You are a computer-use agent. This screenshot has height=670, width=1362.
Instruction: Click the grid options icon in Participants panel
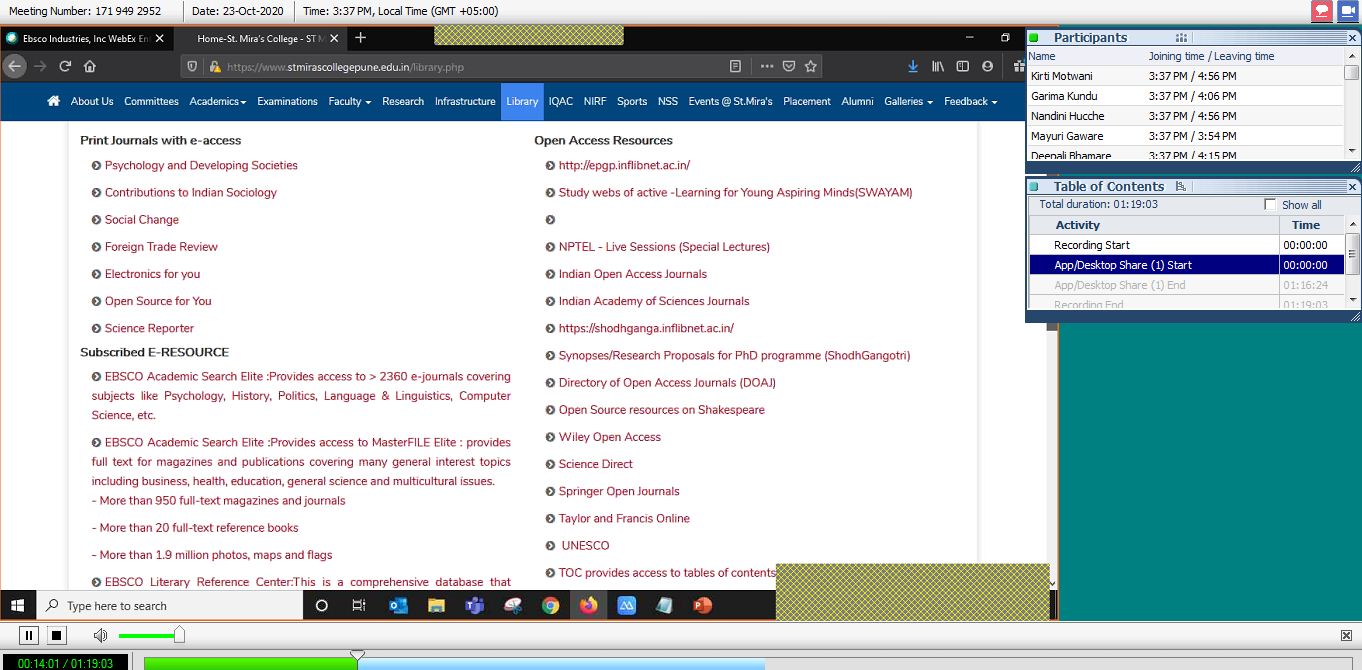(1182, 37)
